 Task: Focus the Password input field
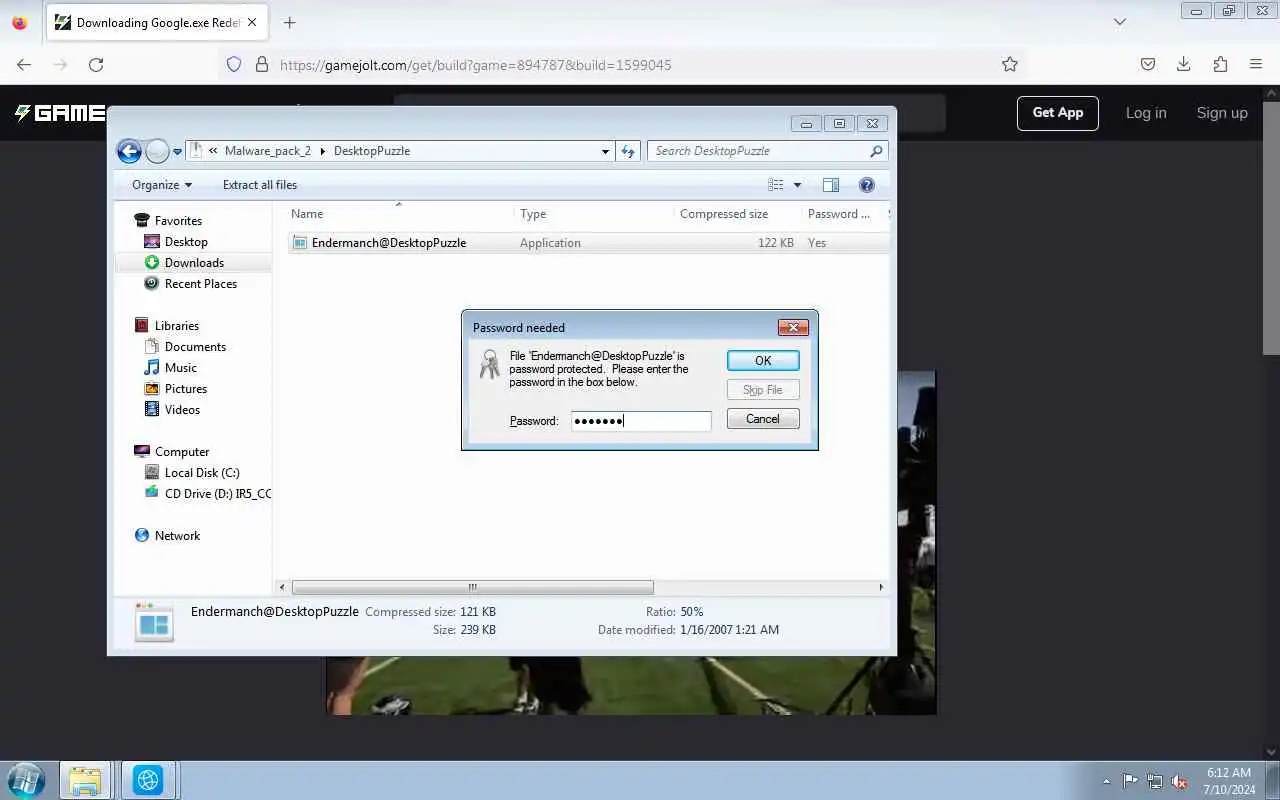point(641,421)
